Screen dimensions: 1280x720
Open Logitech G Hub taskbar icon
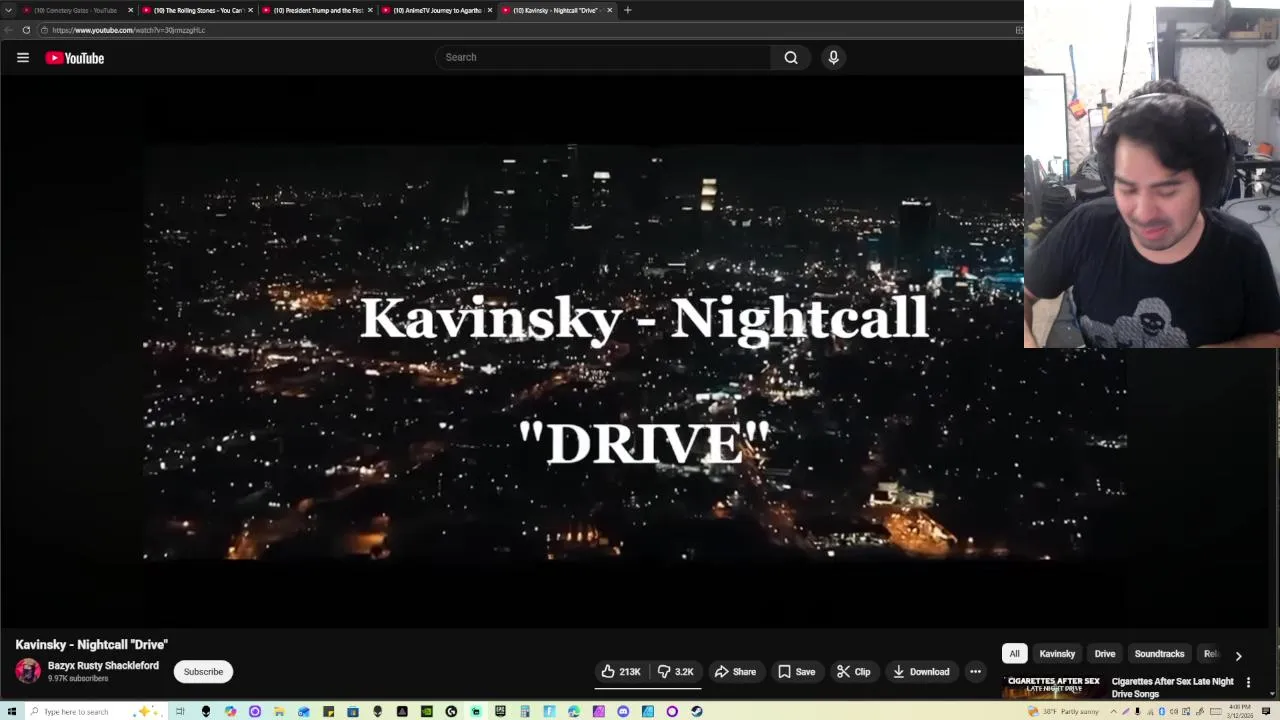(x=451, y=711)
